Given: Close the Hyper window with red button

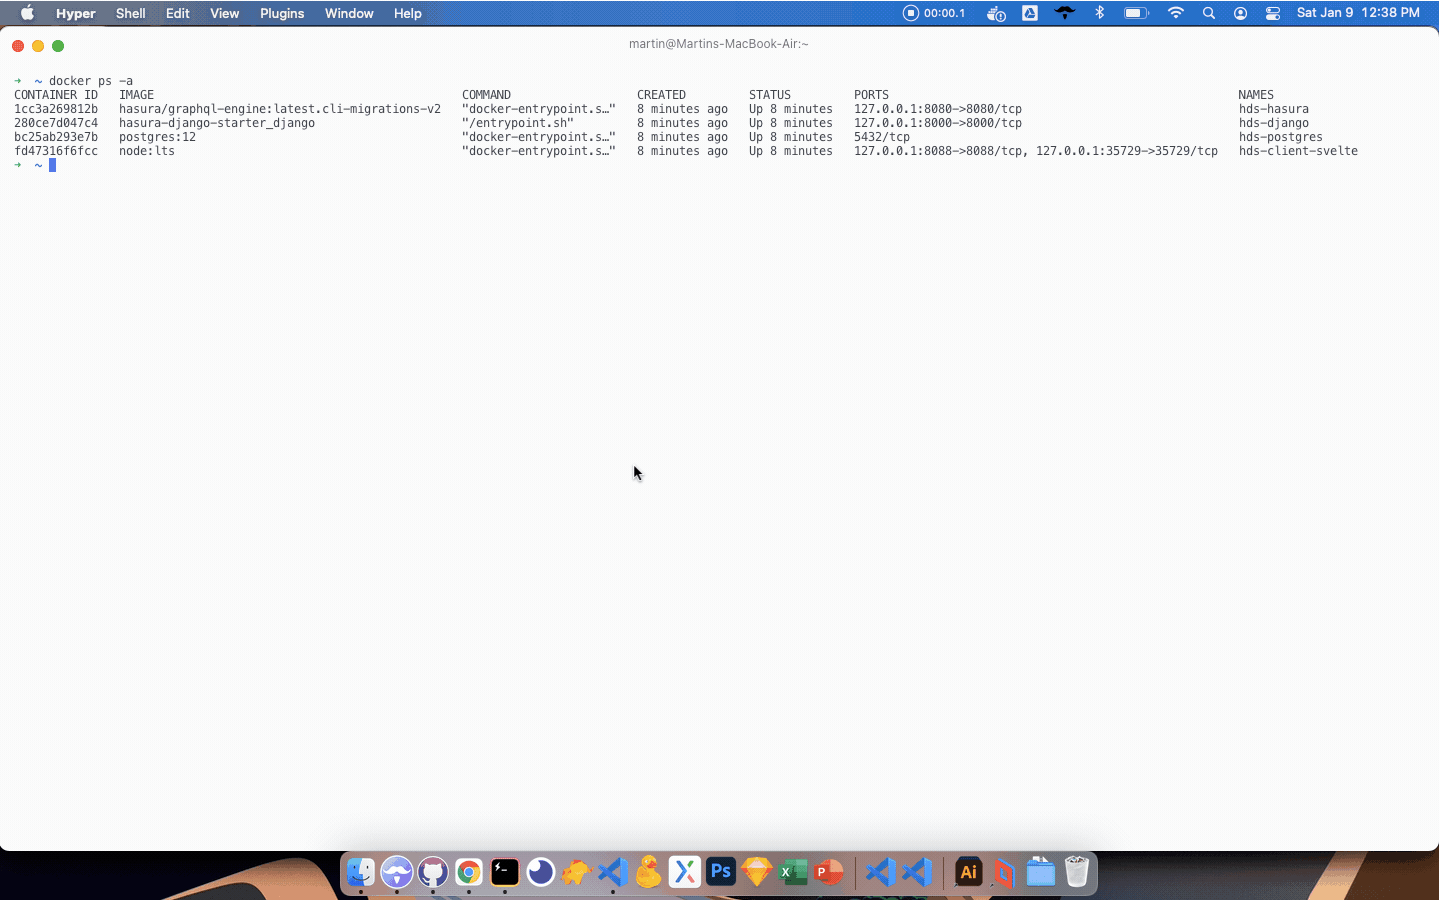Looking at the screenshot, I should click(18, 46).
